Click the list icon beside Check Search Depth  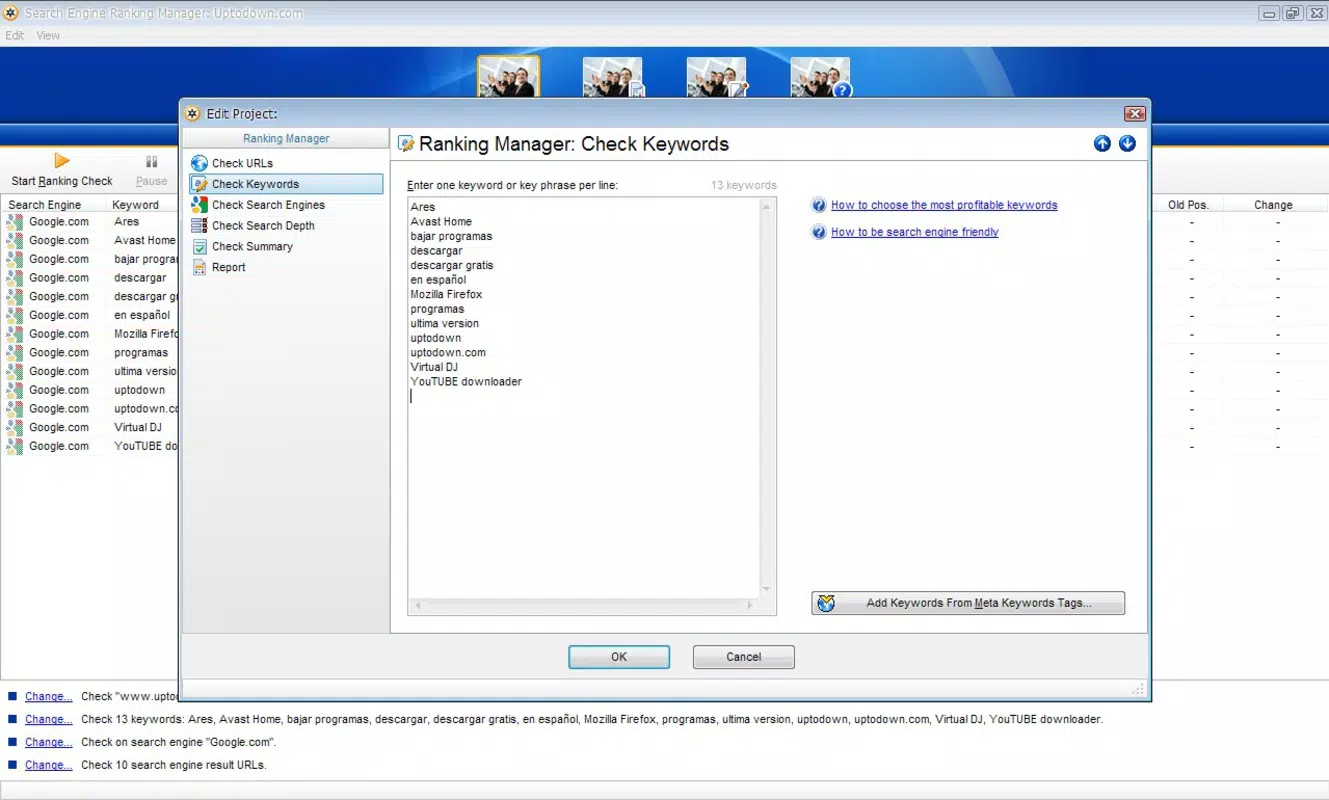(x=199, y=226)
